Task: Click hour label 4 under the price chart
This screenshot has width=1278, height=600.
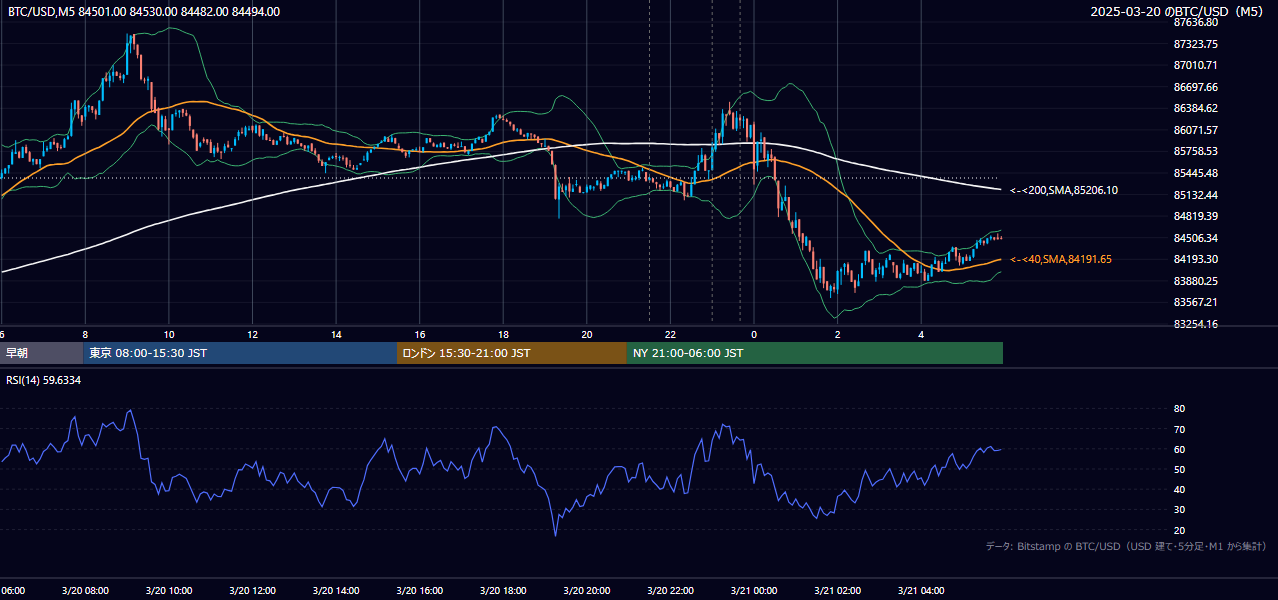Action: pyautogui.click(x=921, y=335)
